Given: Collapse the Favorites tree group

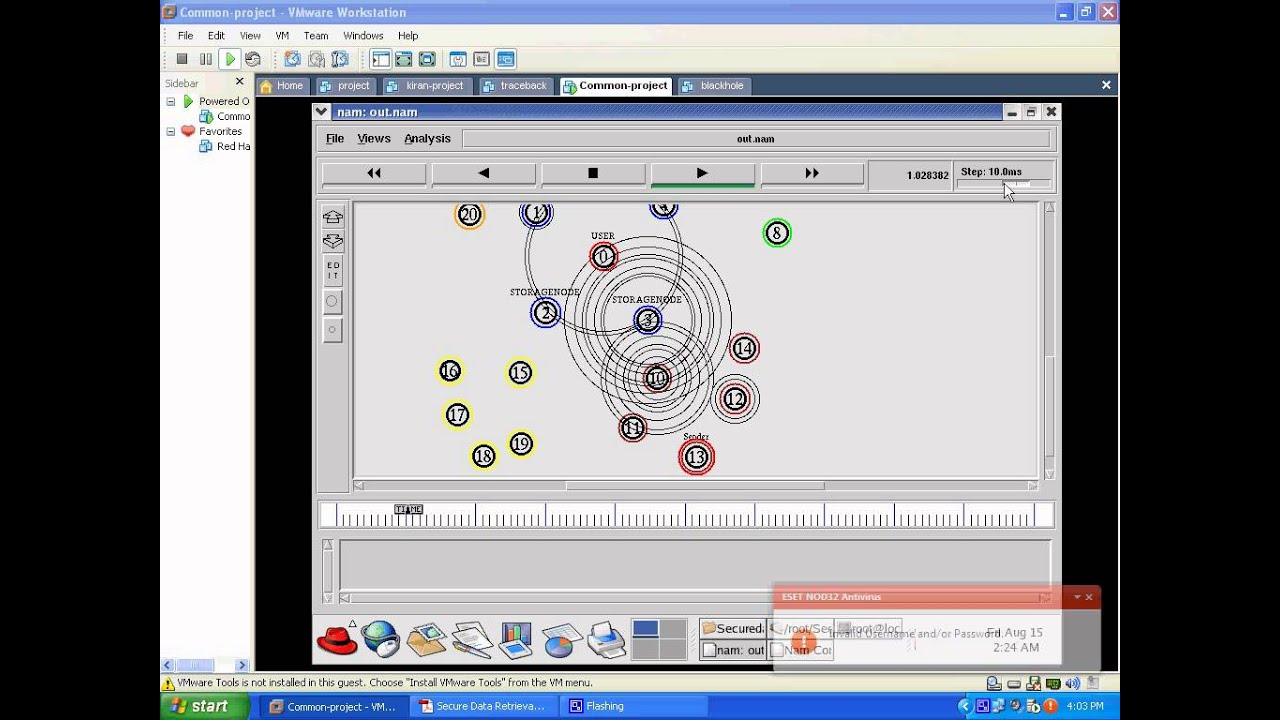Looking at the screenshot, I should (x=171, y=131).
